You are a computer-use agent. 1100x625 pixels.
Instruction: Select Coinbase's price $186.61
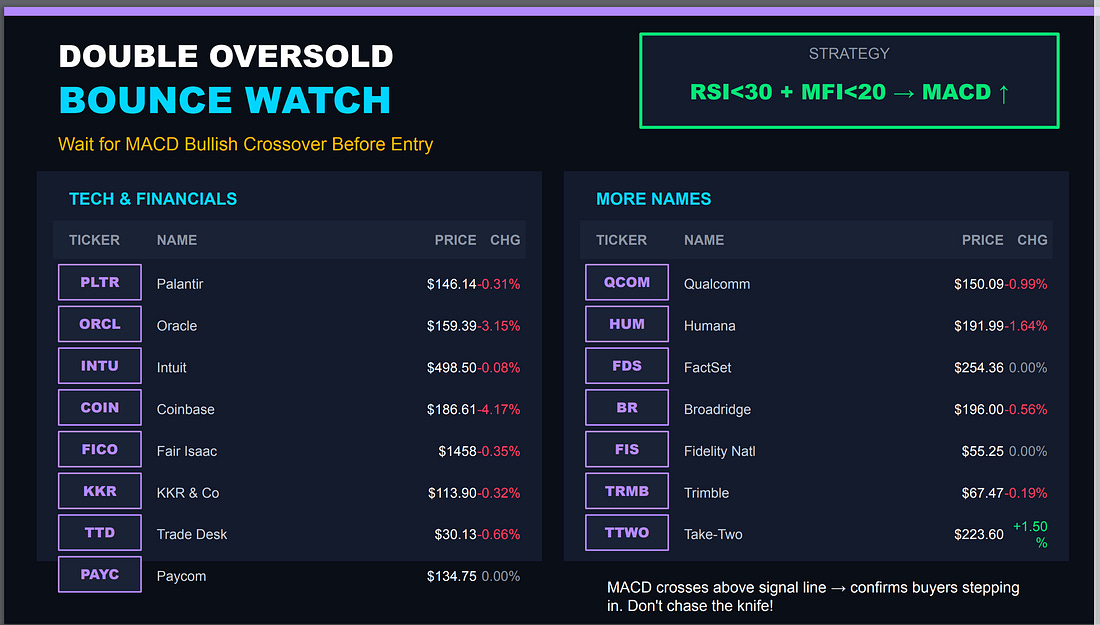[x=452, y=409]
